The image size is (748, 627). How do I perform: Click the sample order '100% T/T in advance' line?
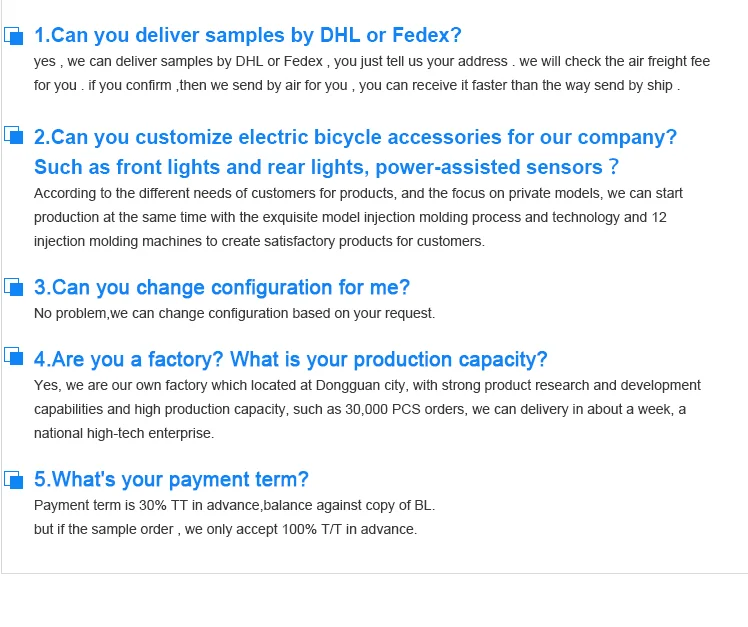click(225, 529)
